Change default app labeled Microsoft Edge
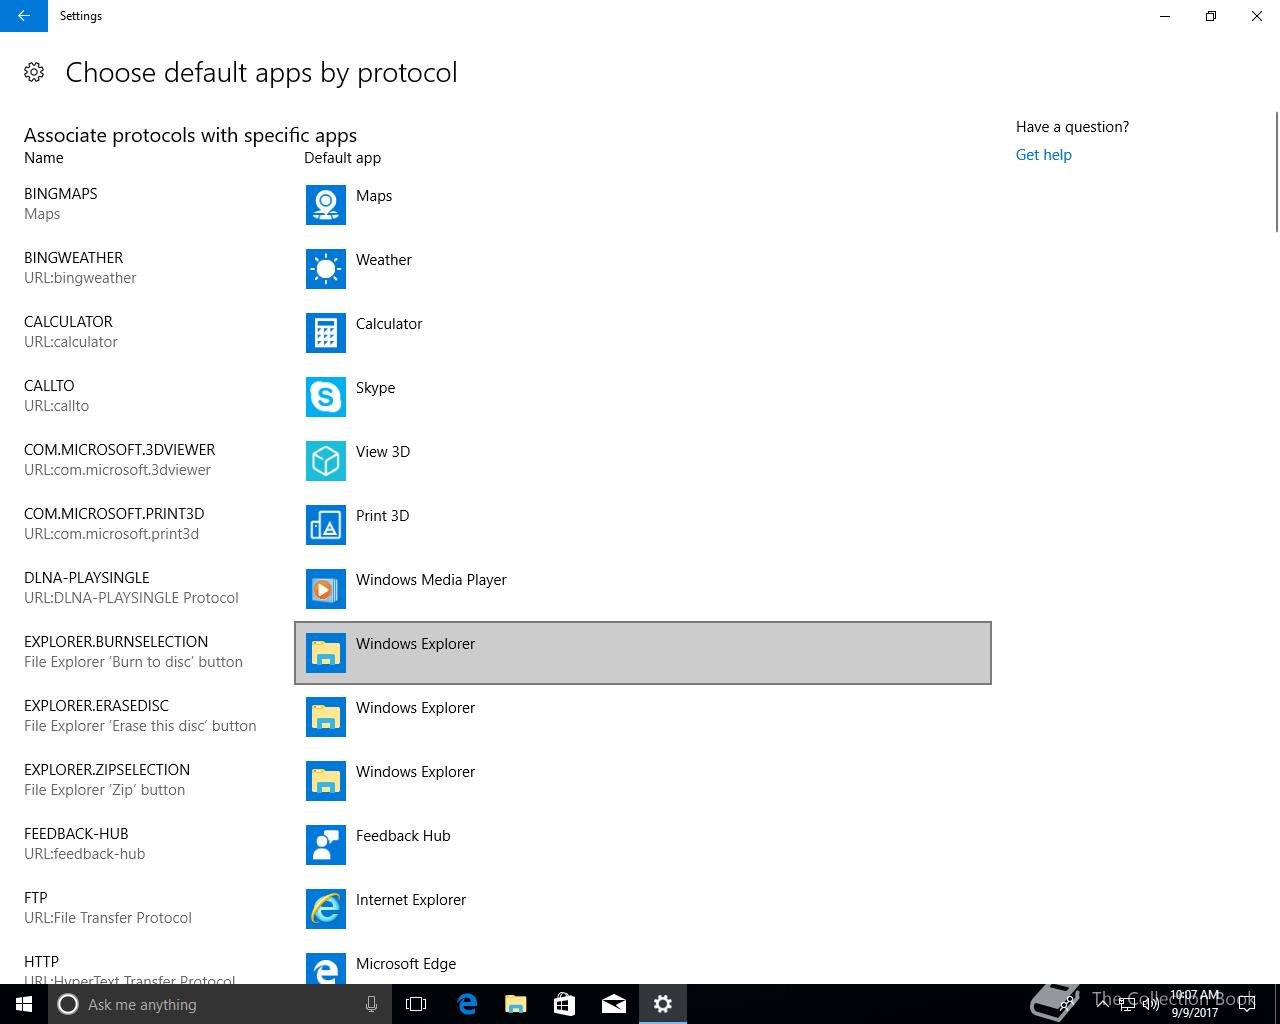Screen dimensions: 1280x1024 (x=643, y=964)
